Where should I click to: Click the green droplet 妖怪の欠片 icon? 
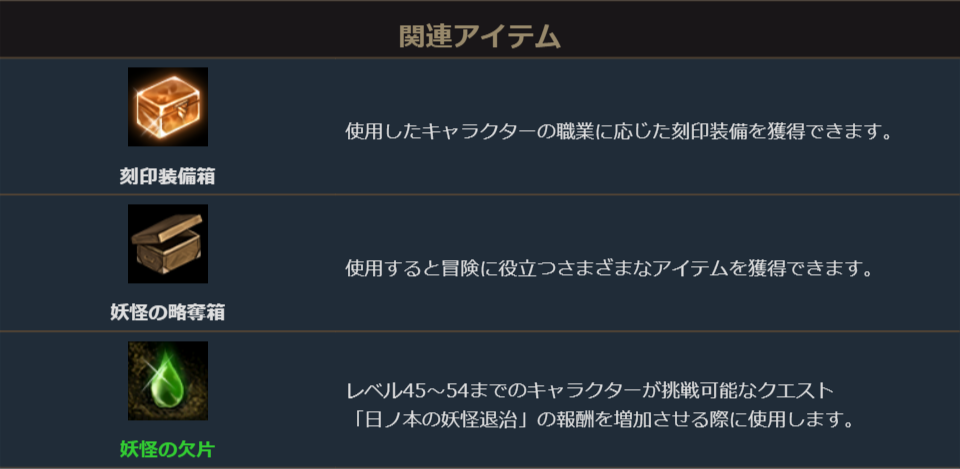pos(167,381)
